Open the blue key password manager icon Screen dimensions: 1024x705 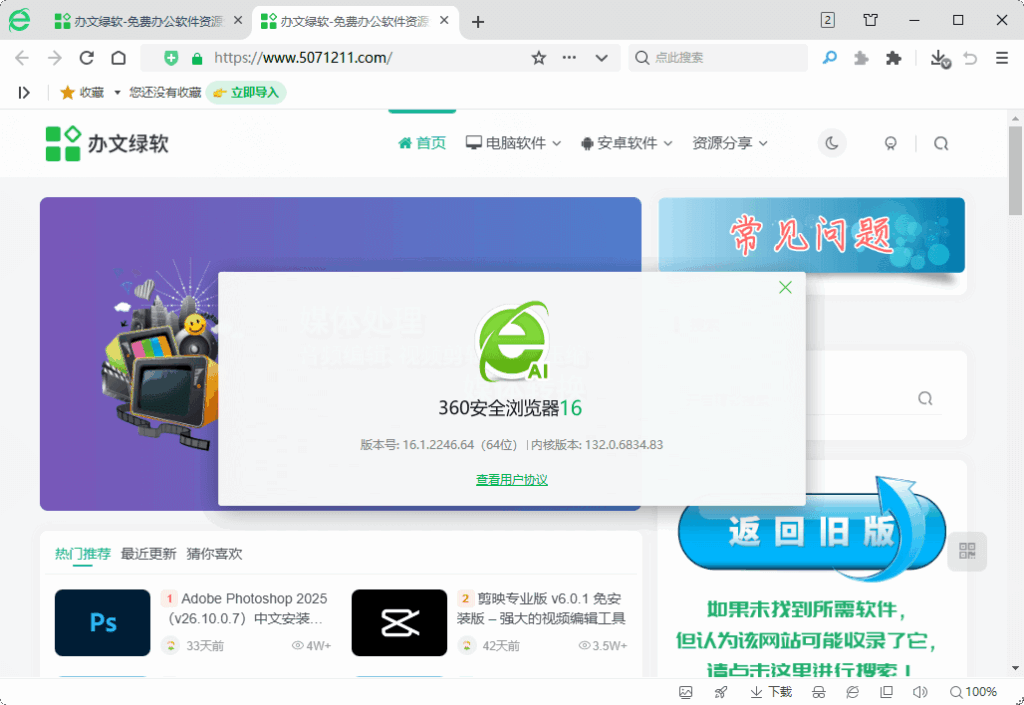click(829, 58)
